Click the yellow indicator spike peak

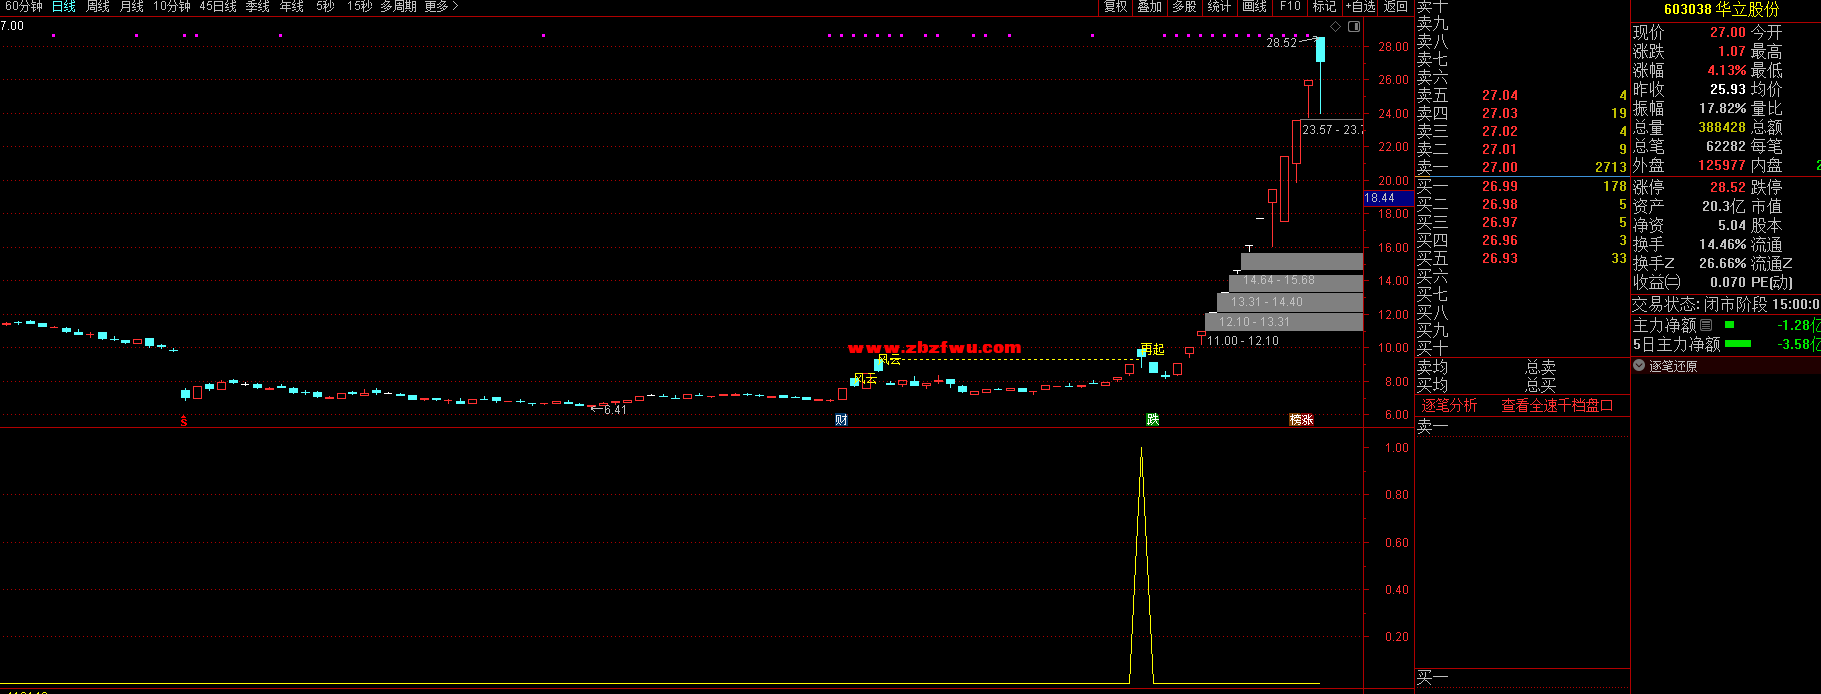point(1141,450)
